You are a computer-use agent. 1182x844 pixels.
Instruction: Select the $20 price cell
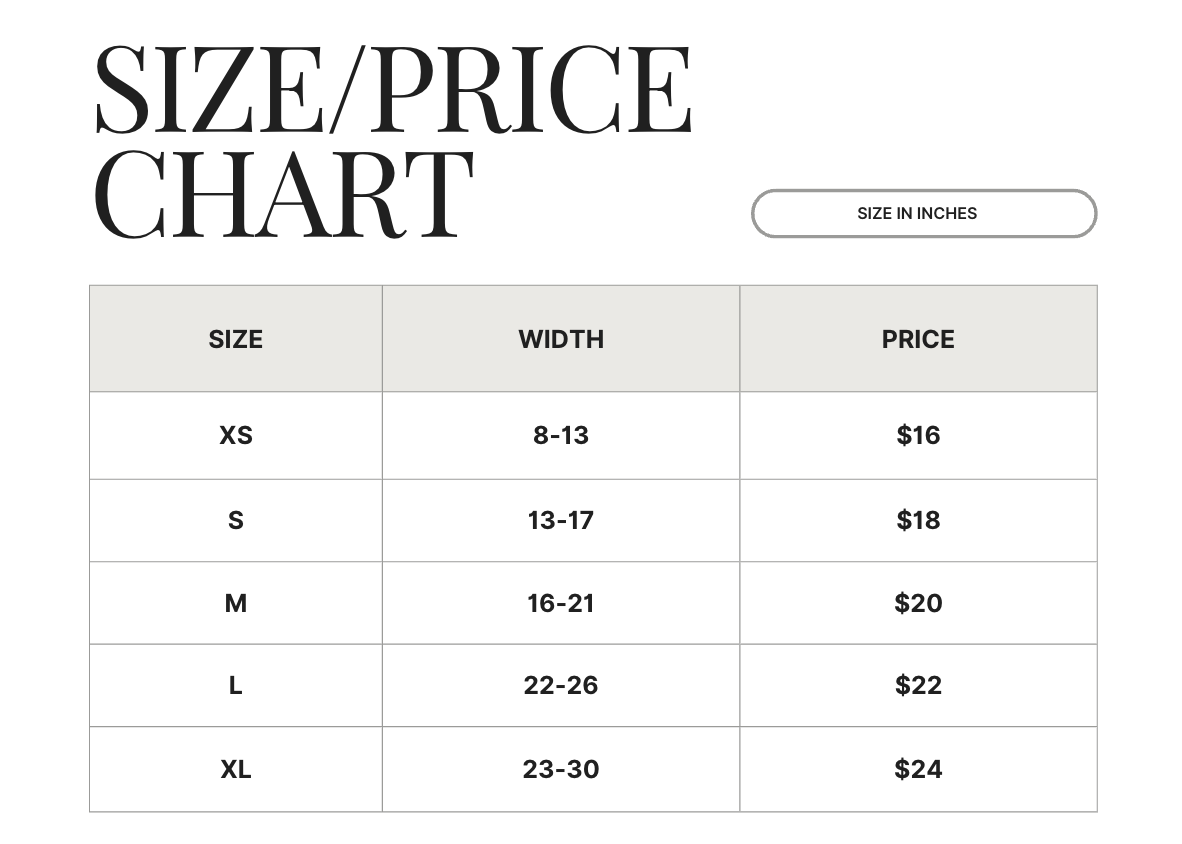pyautogui.click(x=918, y=603)
